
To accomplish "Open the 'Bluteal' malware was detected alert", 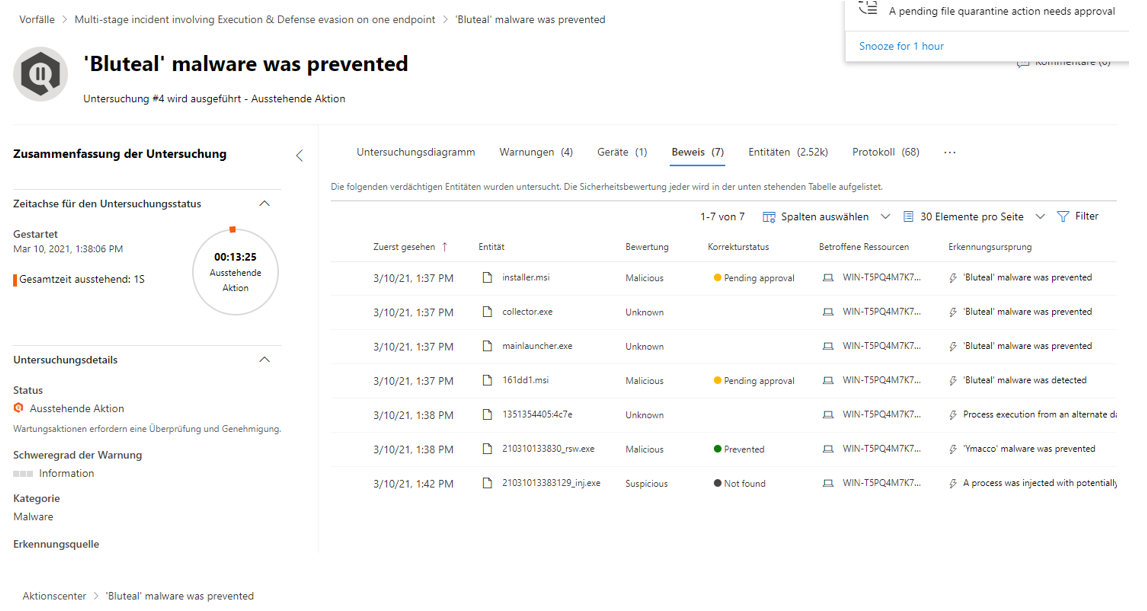I will 1025,381.
